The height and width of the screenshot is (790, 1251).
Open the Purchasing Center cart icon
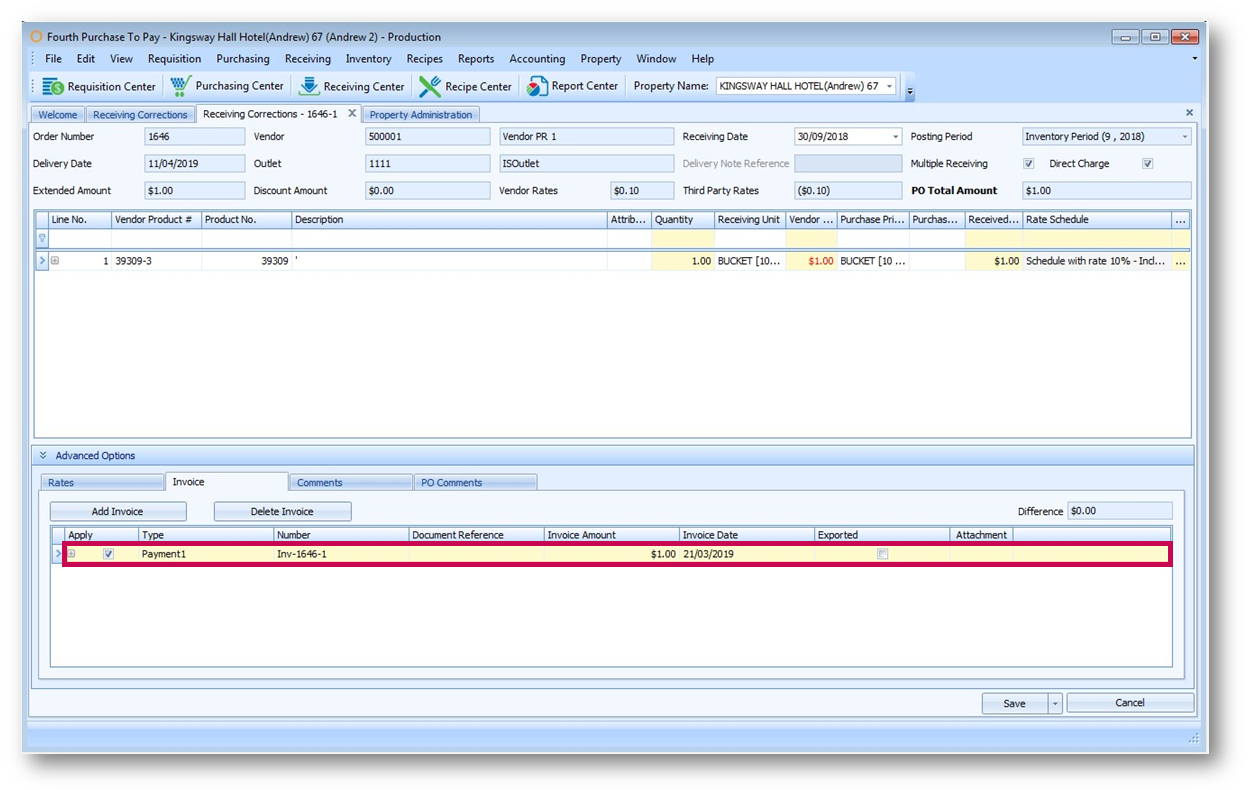click(181, 86)
